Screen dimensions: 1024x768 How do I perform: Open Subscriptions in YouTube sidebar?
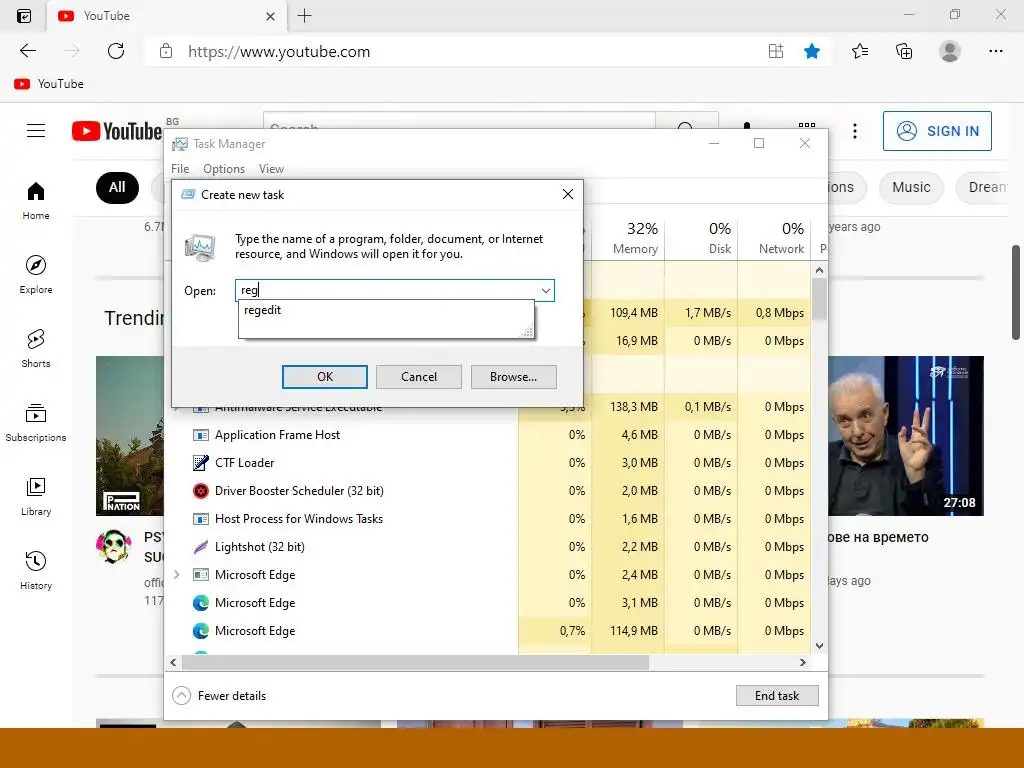[x=36, y=423]
